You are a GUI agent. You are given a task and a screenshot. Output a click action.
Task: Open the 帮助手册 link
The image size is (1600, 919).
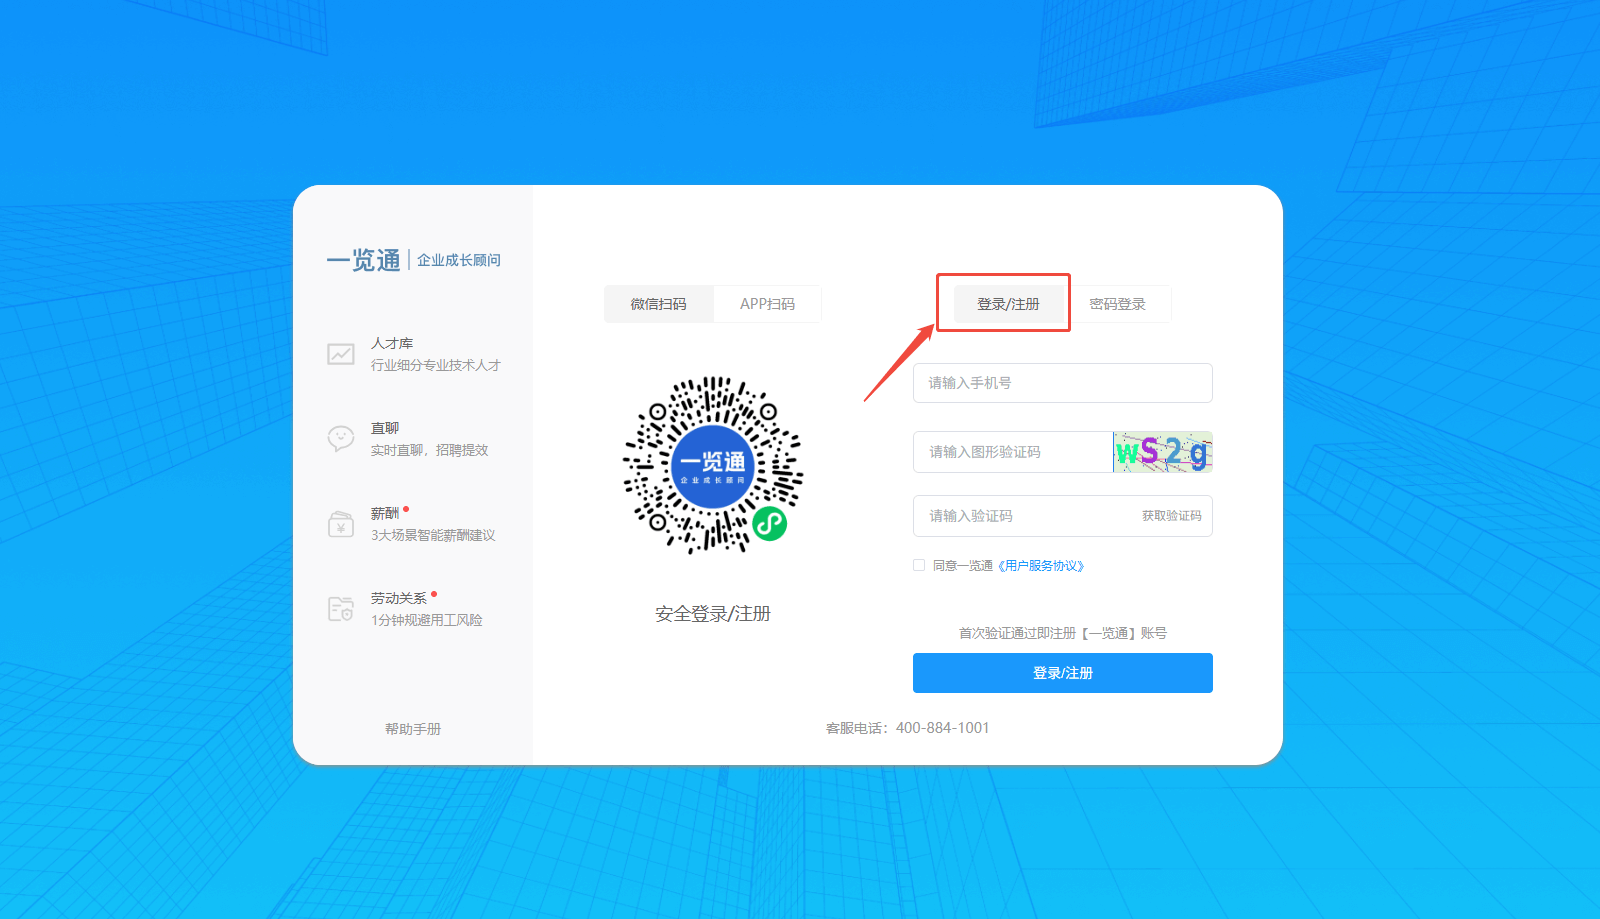413,729
